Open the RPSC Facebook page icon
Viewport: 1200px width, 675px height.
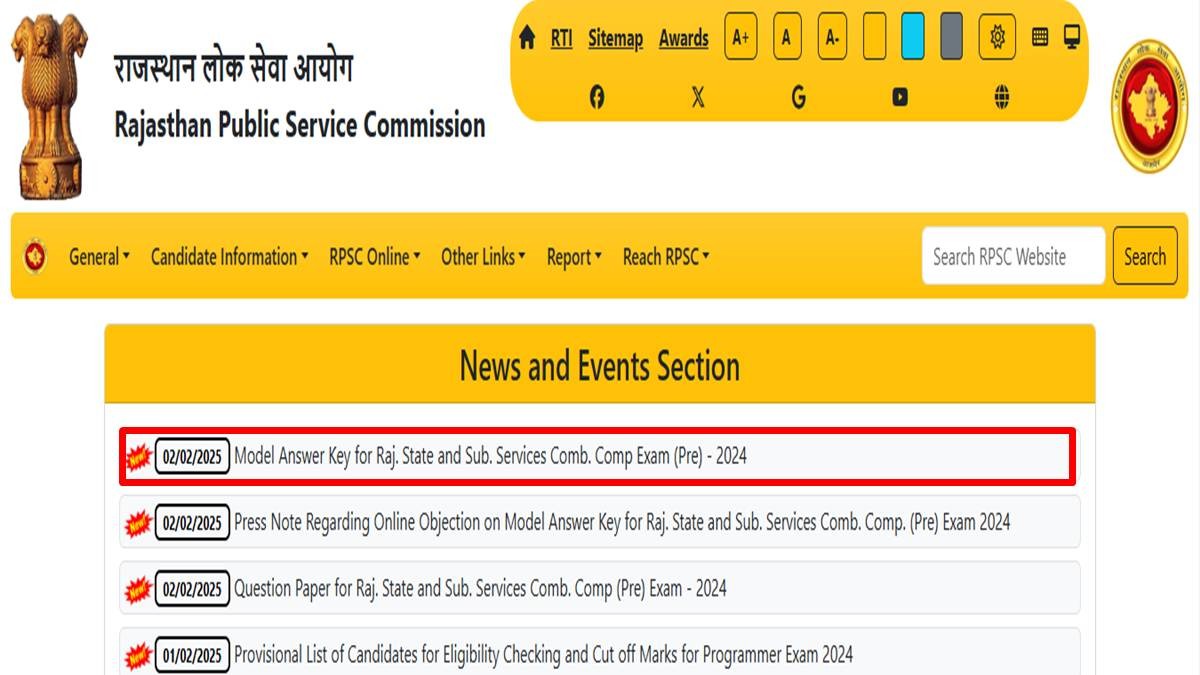[x=597, y=97]
